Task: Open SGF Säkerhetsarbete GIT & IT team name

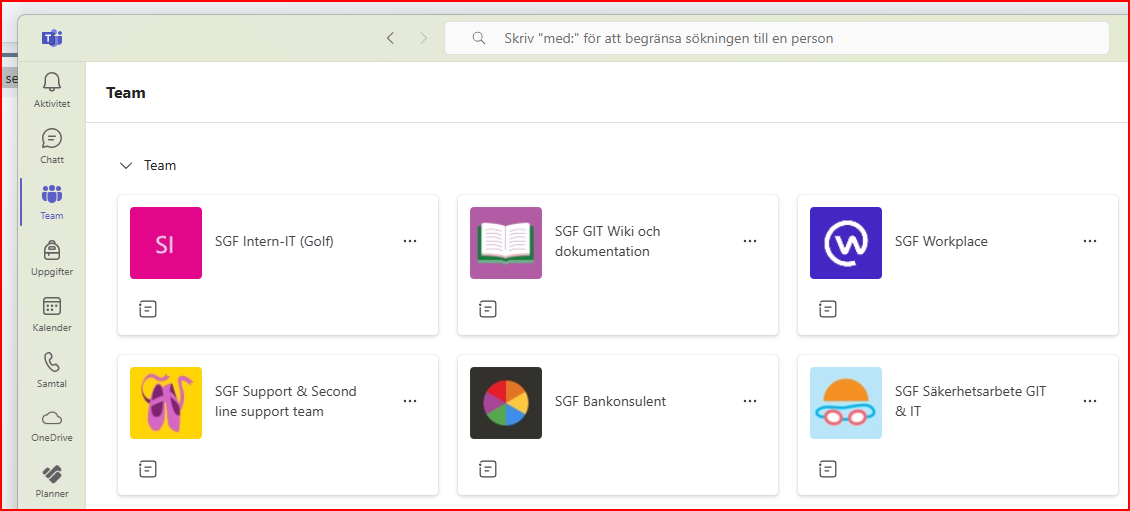Action: (x=970, y=401)
